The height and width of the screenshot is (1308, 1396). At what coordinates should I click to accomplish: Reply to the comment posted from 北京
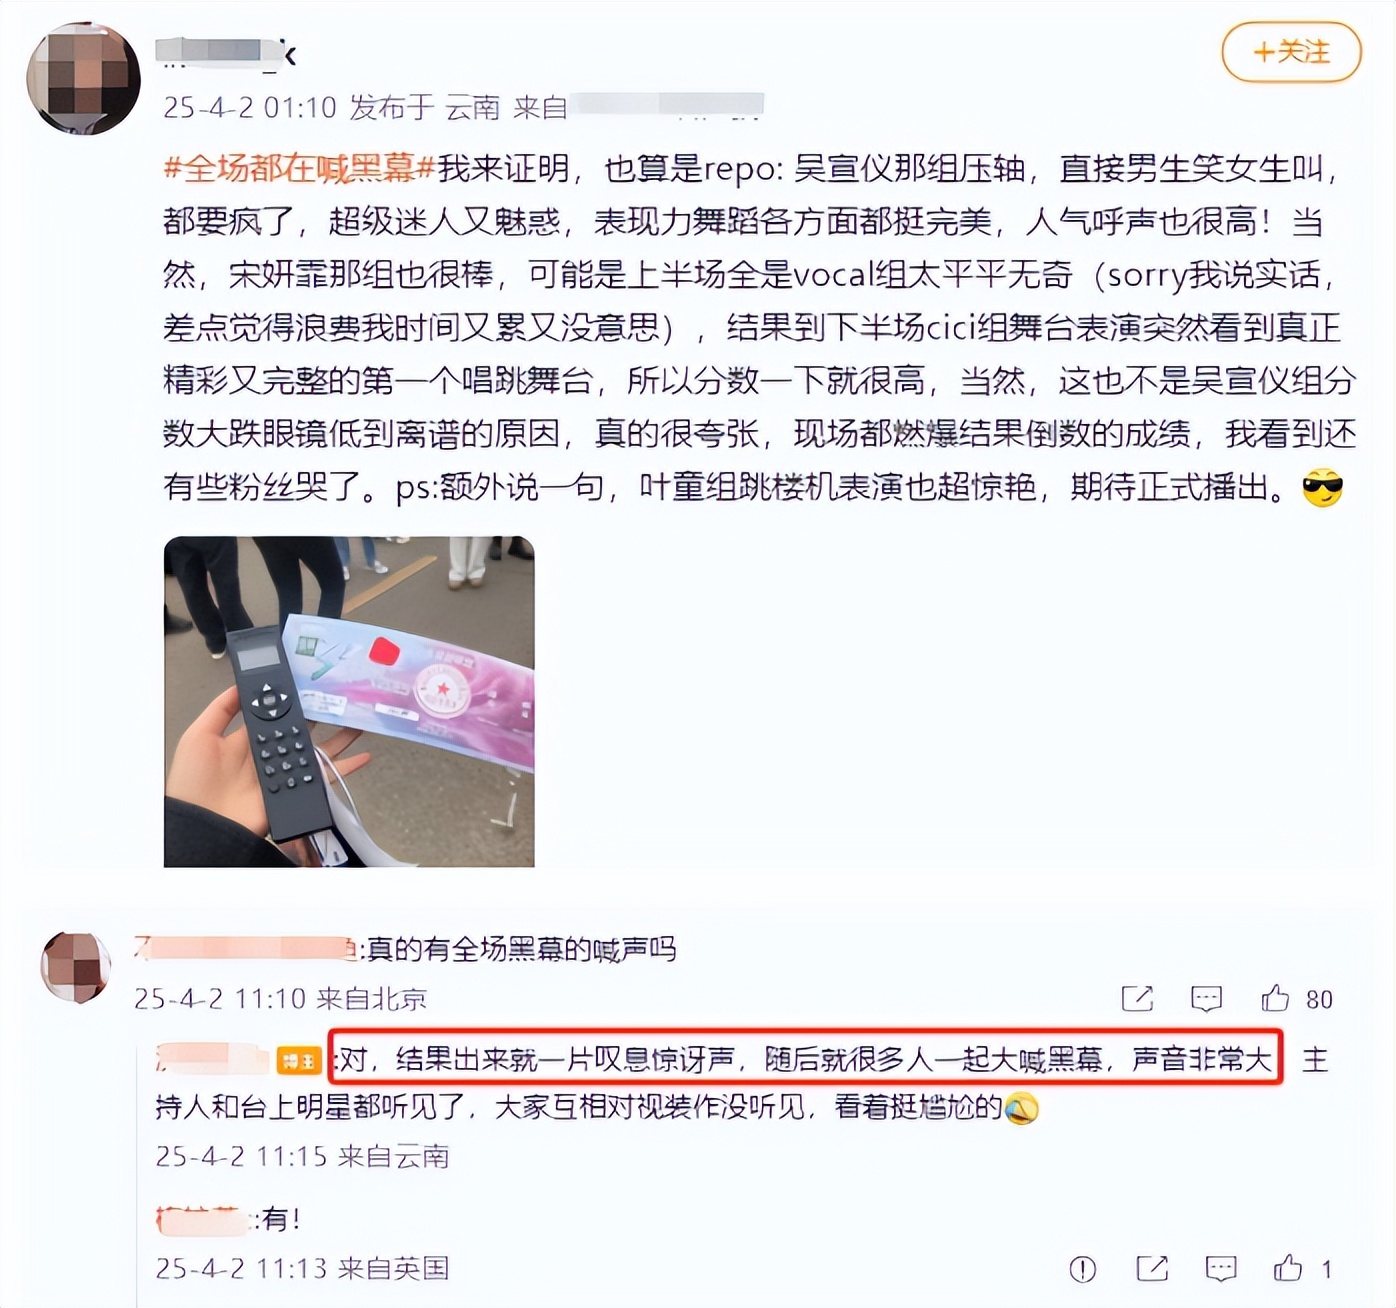[1206, 998]
